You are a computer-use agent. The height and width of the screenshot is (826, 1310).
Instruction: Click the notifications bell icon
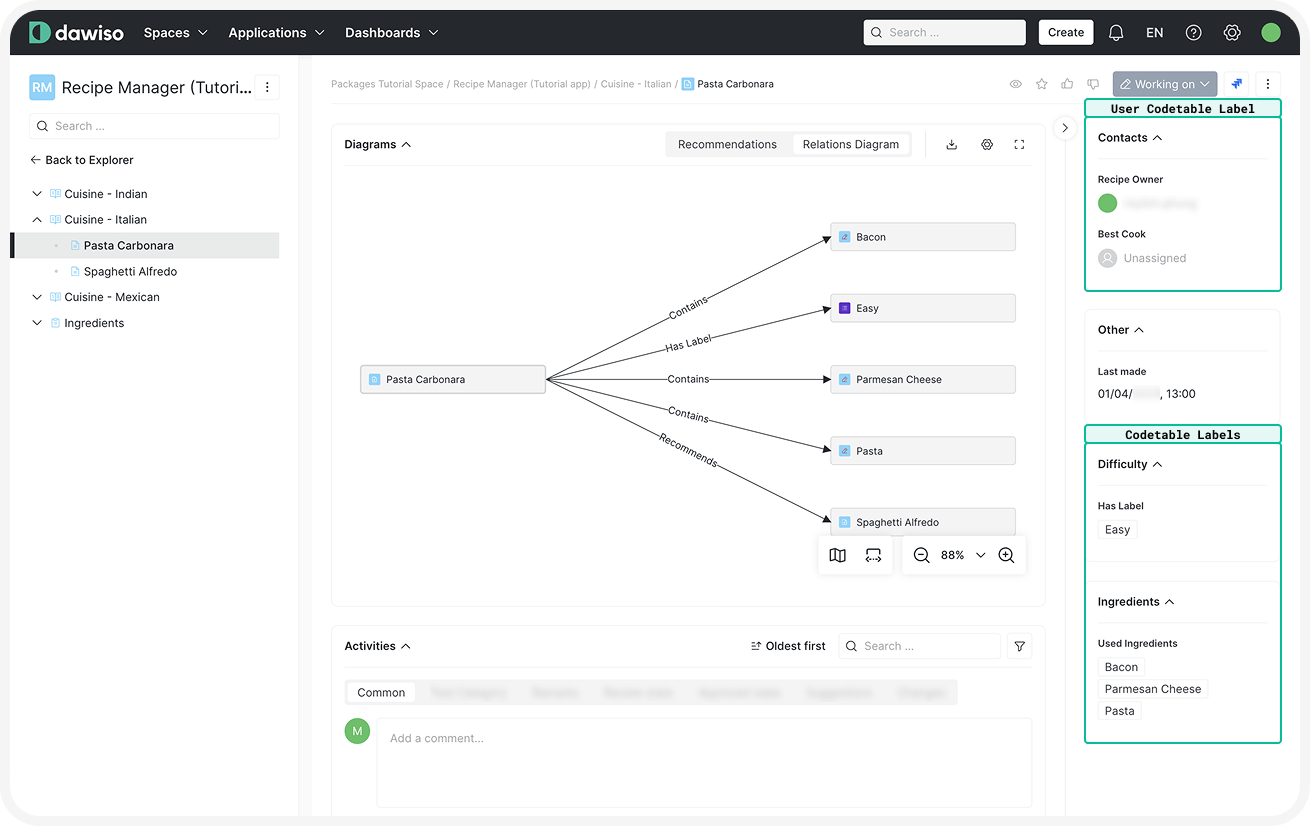[x=1116, y=33]
